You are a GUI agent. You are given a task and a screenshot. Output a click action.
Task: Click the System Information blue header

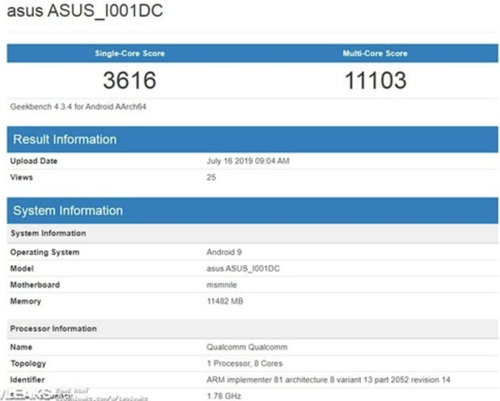(x=252, y=211)
